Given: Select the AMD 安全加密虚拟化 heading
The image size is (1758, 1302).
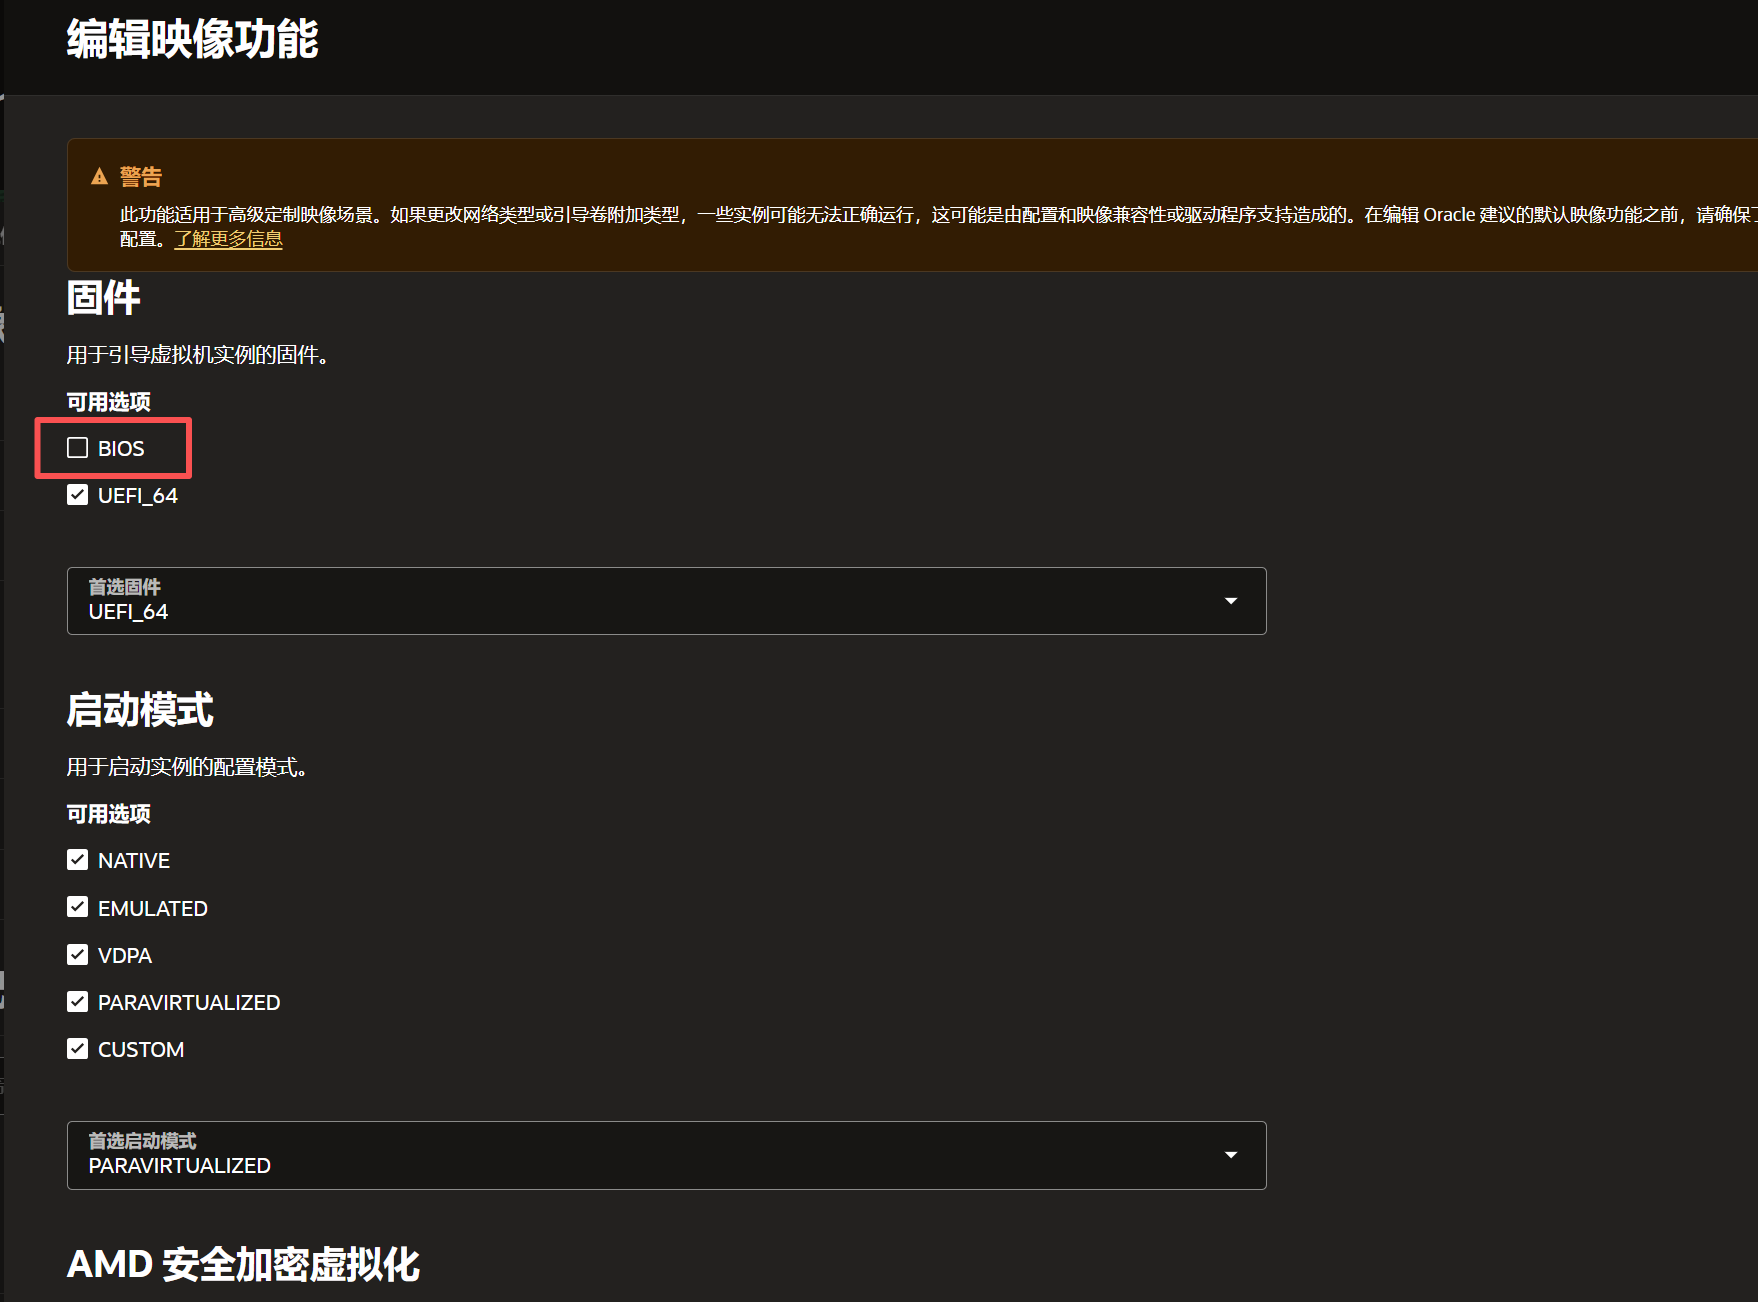Looking at the screenshot, I should click(x=243, y=1264).
